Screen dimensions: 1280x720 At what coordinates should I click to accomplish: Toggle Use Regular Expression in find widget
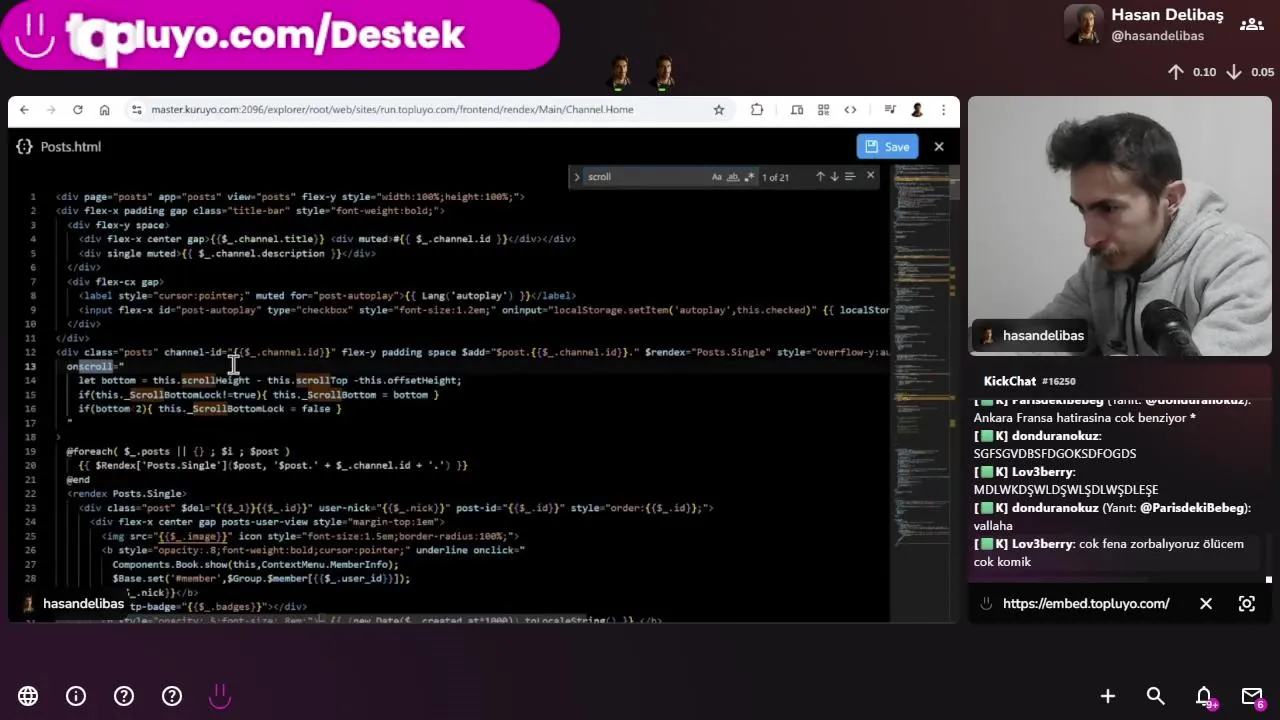(749, 177)
